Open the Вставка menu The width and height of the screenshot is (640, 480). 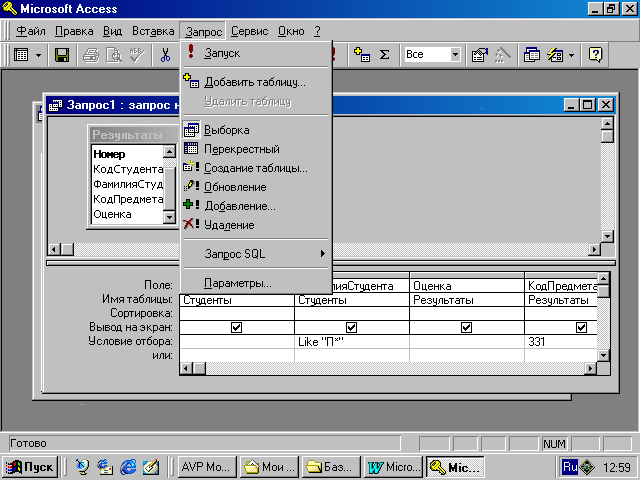[x=153, y=31]
